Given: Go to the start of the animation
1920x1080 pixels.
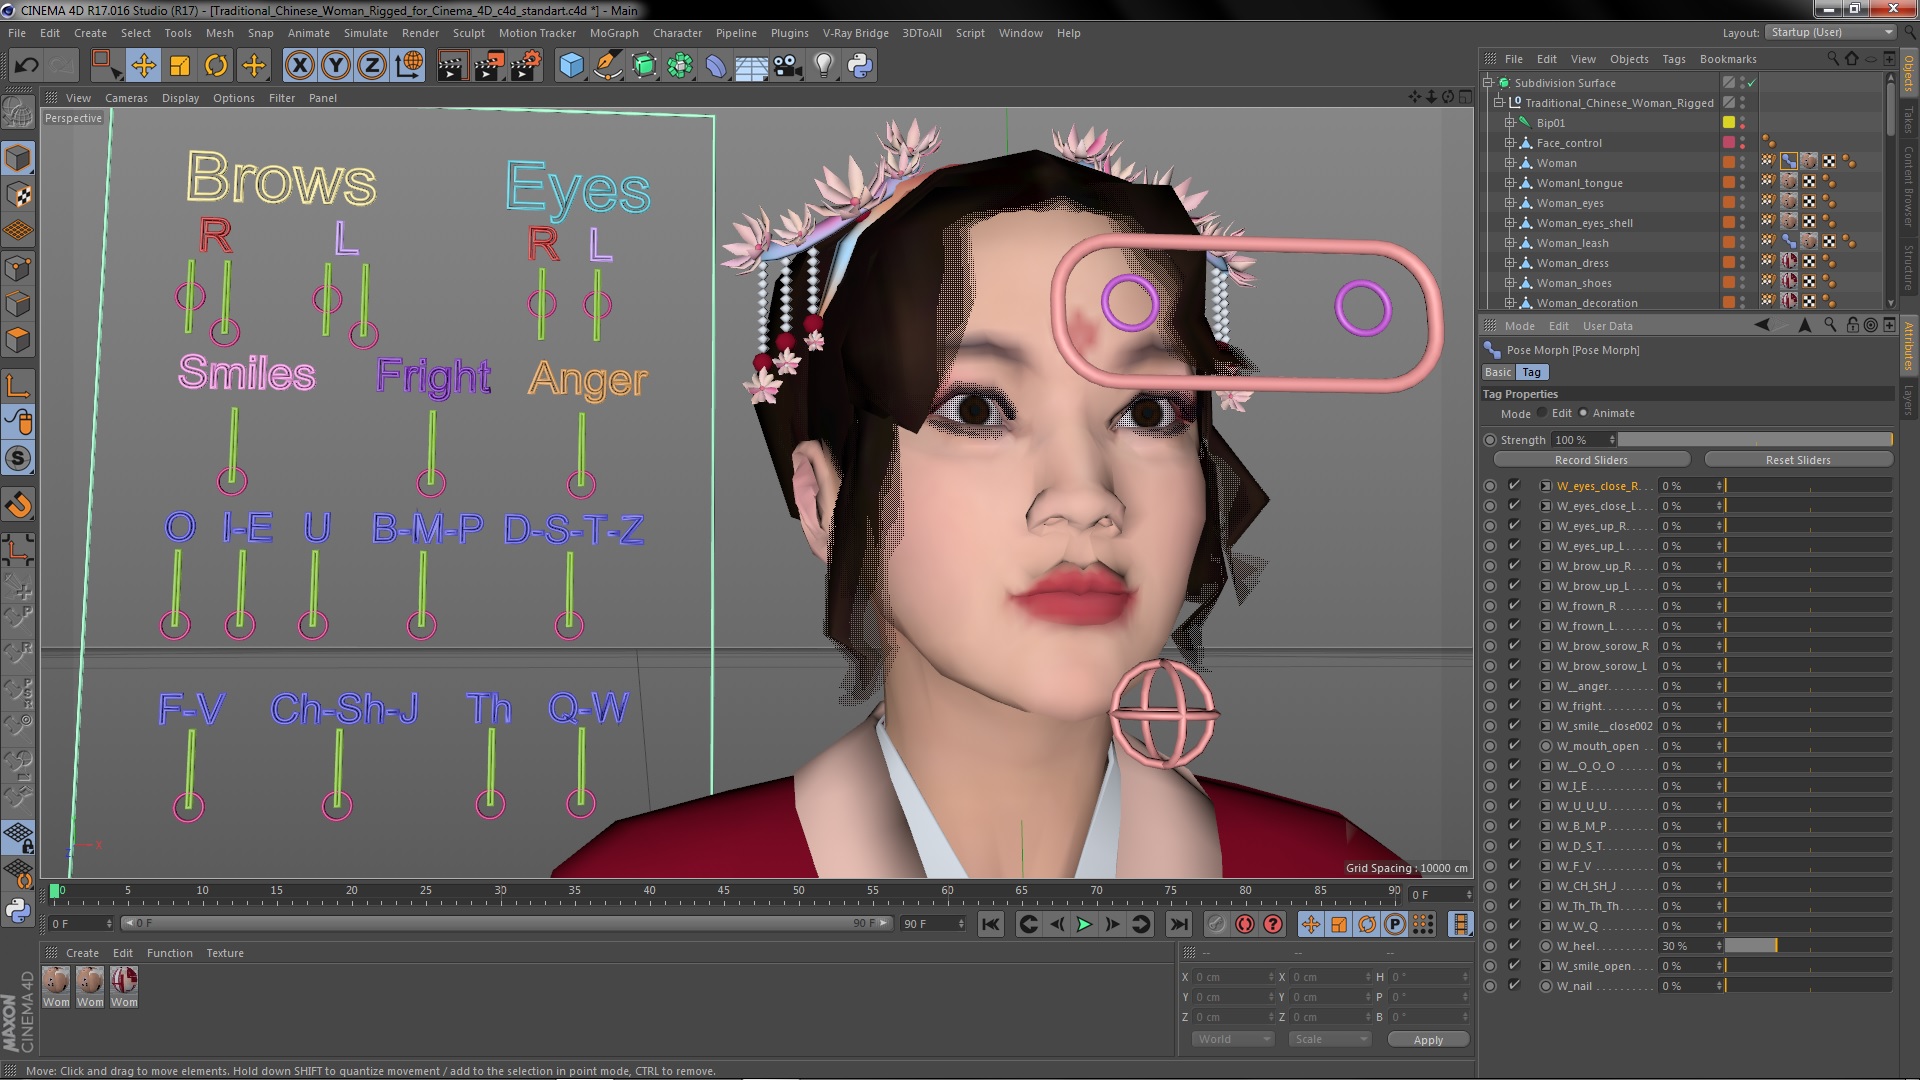Looking at the screenshot, I should click(x=991, y=924).
